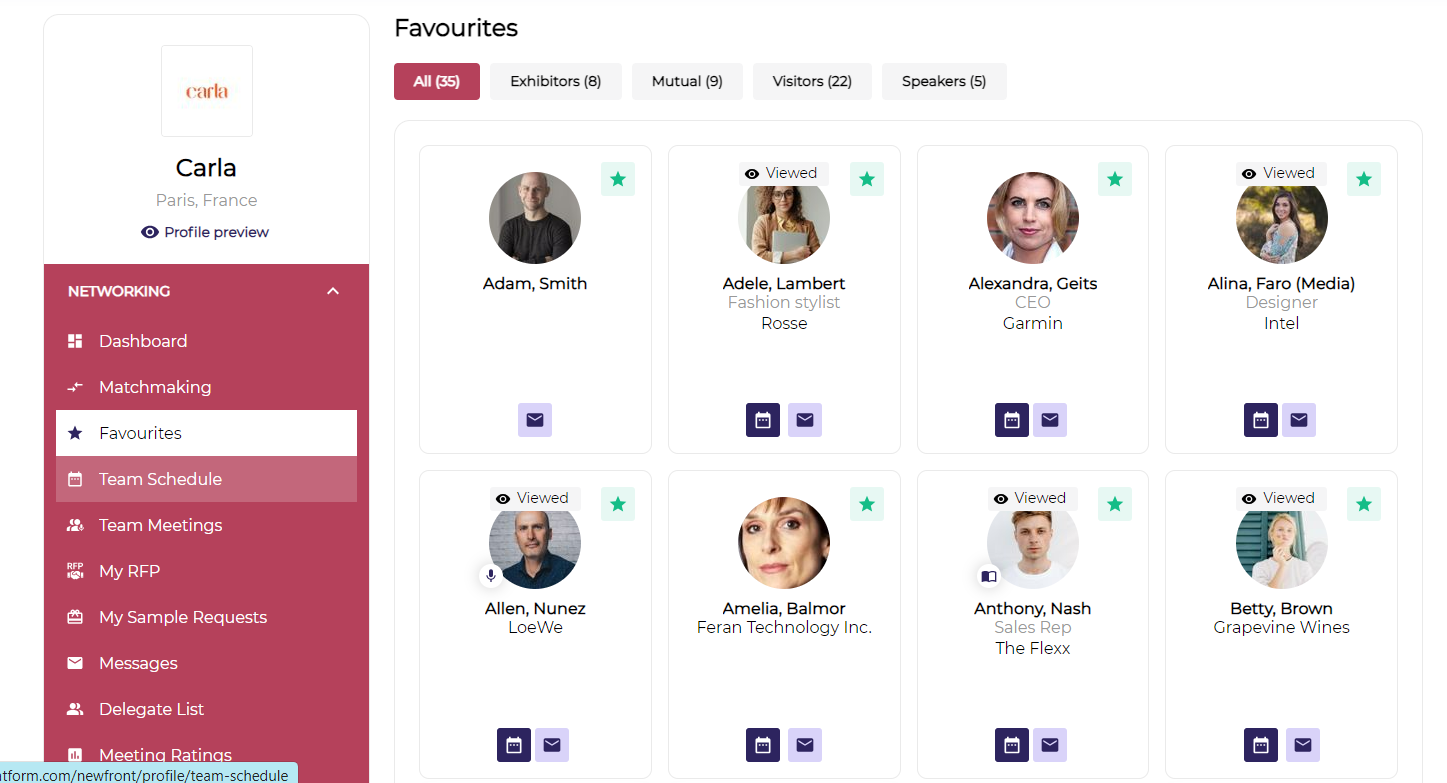Collapse the Networking menu section

point(333,291)
